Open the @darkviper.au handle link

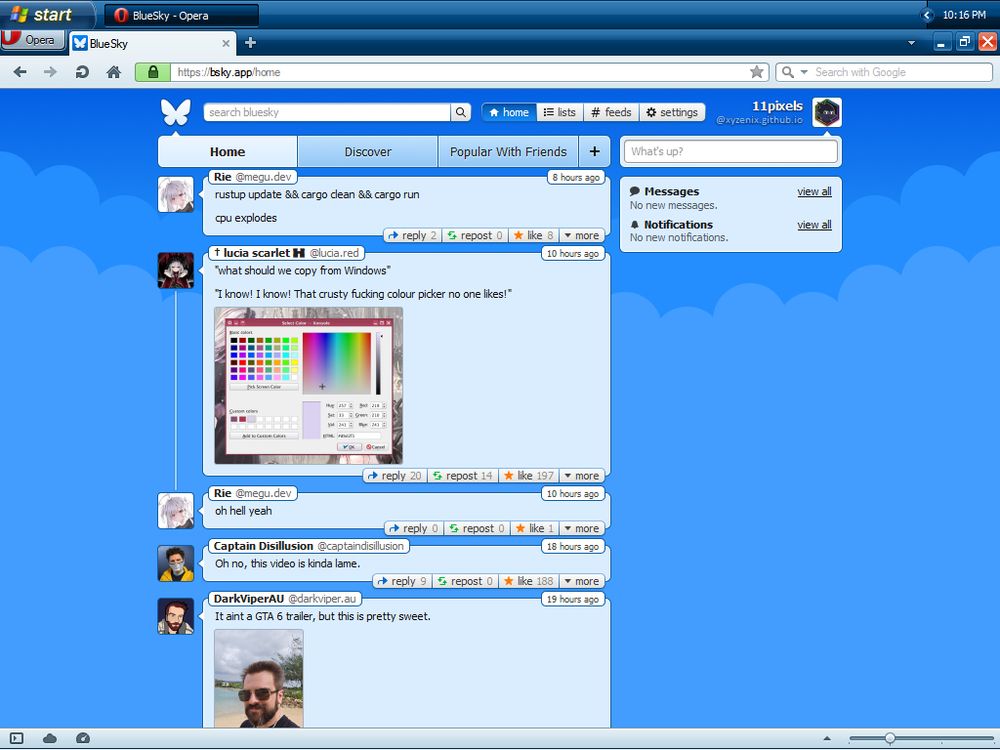pos(322,599)
